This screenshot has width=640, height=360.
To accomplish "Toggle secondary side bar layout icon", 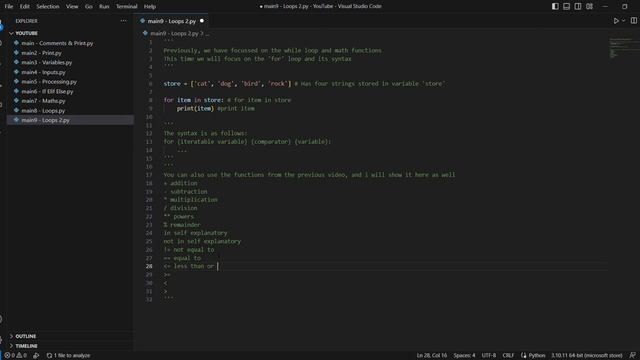I will [x=578, y=7].
